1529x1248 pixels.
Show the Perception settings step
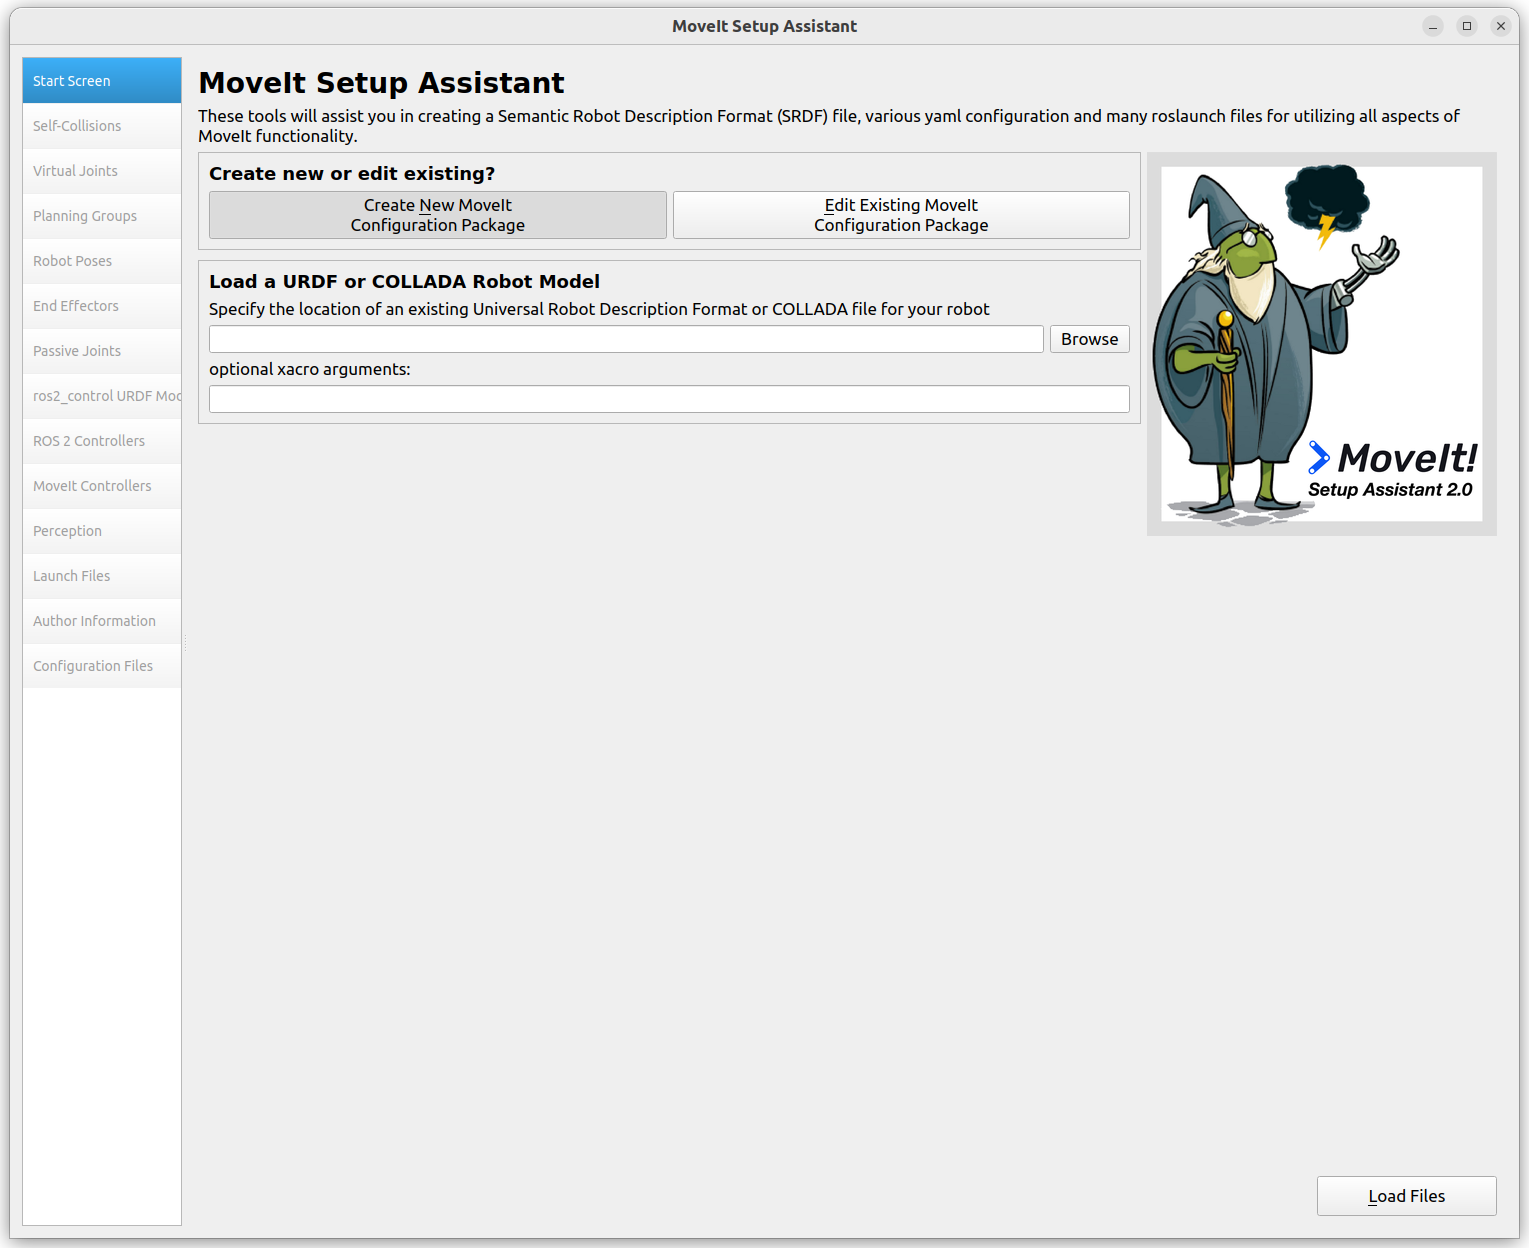click(102, 531)
